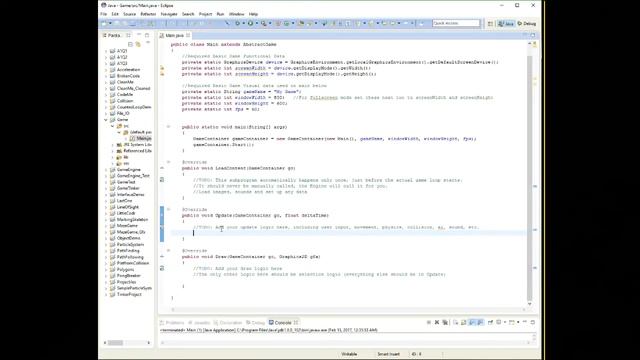Image resolution: width=640 pixels, height=360 pixels.
Task: Click Remove All Terminated Launches icon
Action: [x=445, y=322]
